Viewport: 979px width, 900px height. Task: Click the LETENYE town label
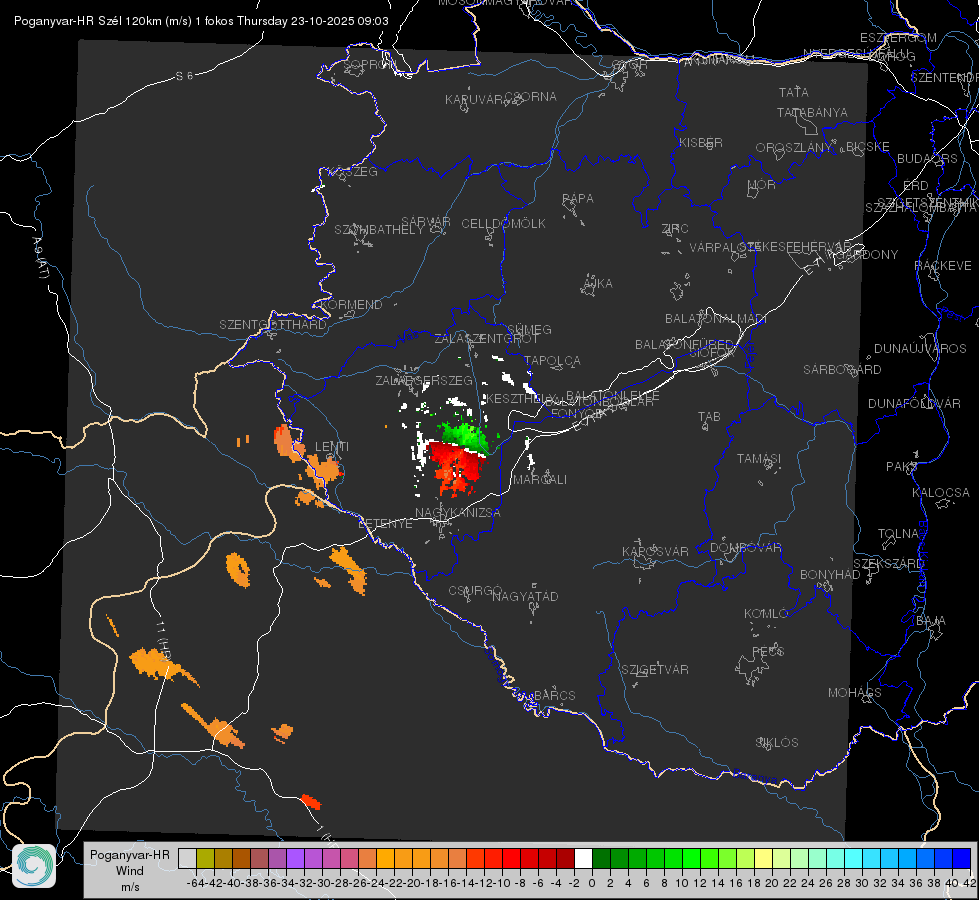click(x=385, y=524)
